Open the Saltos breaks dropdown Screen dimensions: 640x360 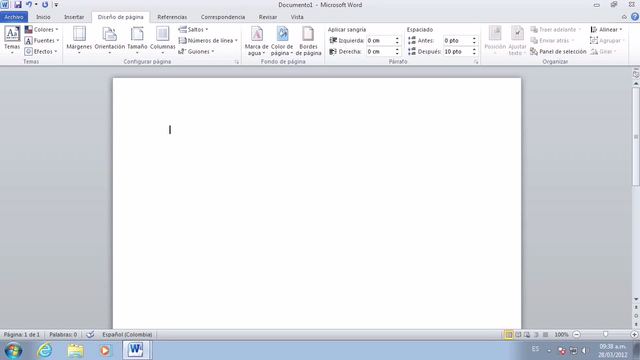pos(193,29)
